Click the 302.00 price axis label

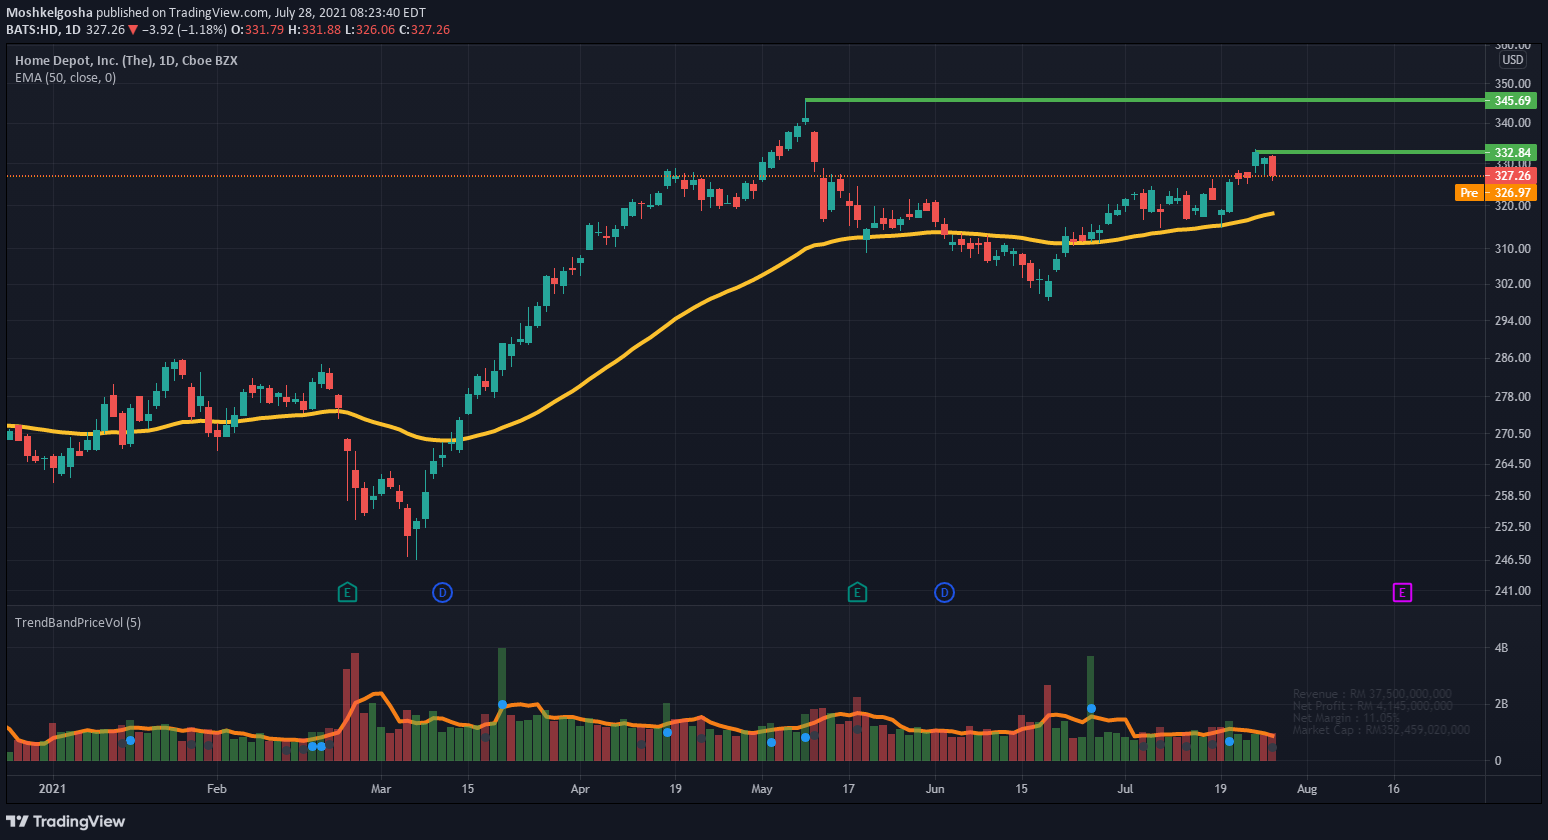pyautogui.click(x=1513, y=284)
